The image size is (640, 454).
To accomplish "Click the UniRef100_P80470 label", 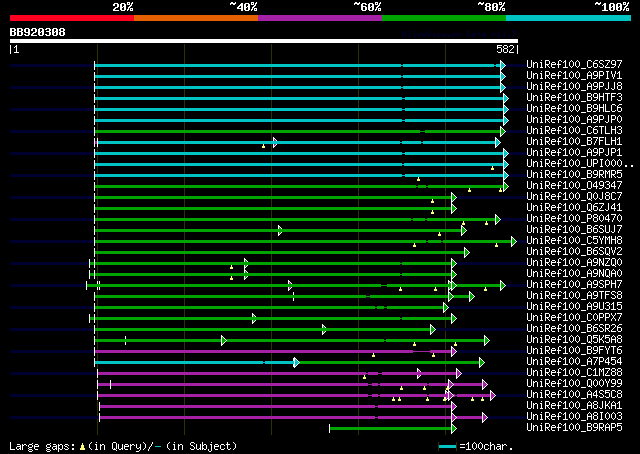I will point(574,218).
